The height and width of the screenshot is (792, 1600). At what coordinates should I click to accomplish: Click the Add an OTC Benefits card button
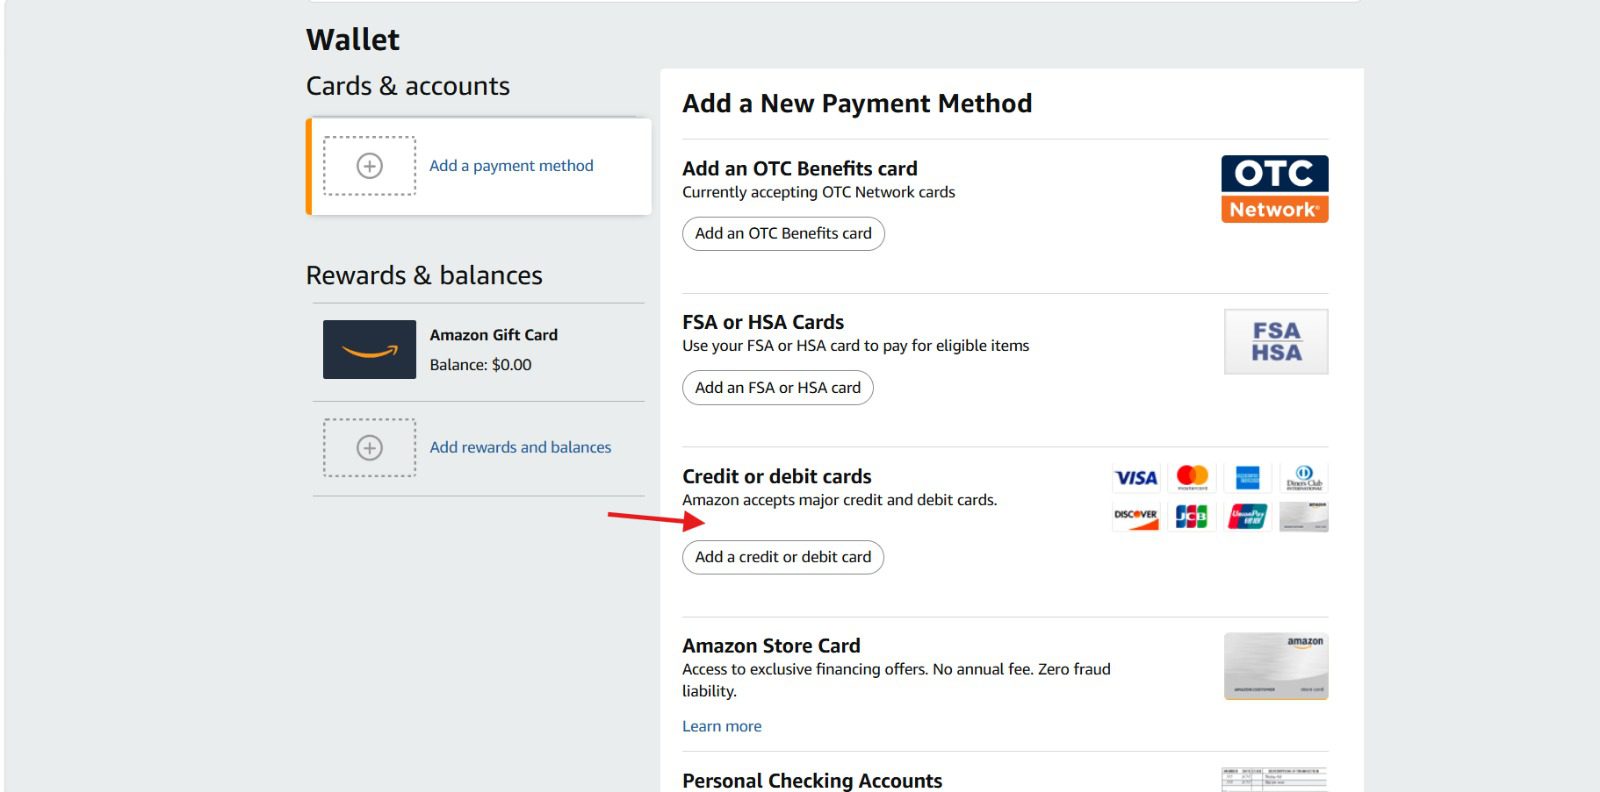(x=783, y=233)
